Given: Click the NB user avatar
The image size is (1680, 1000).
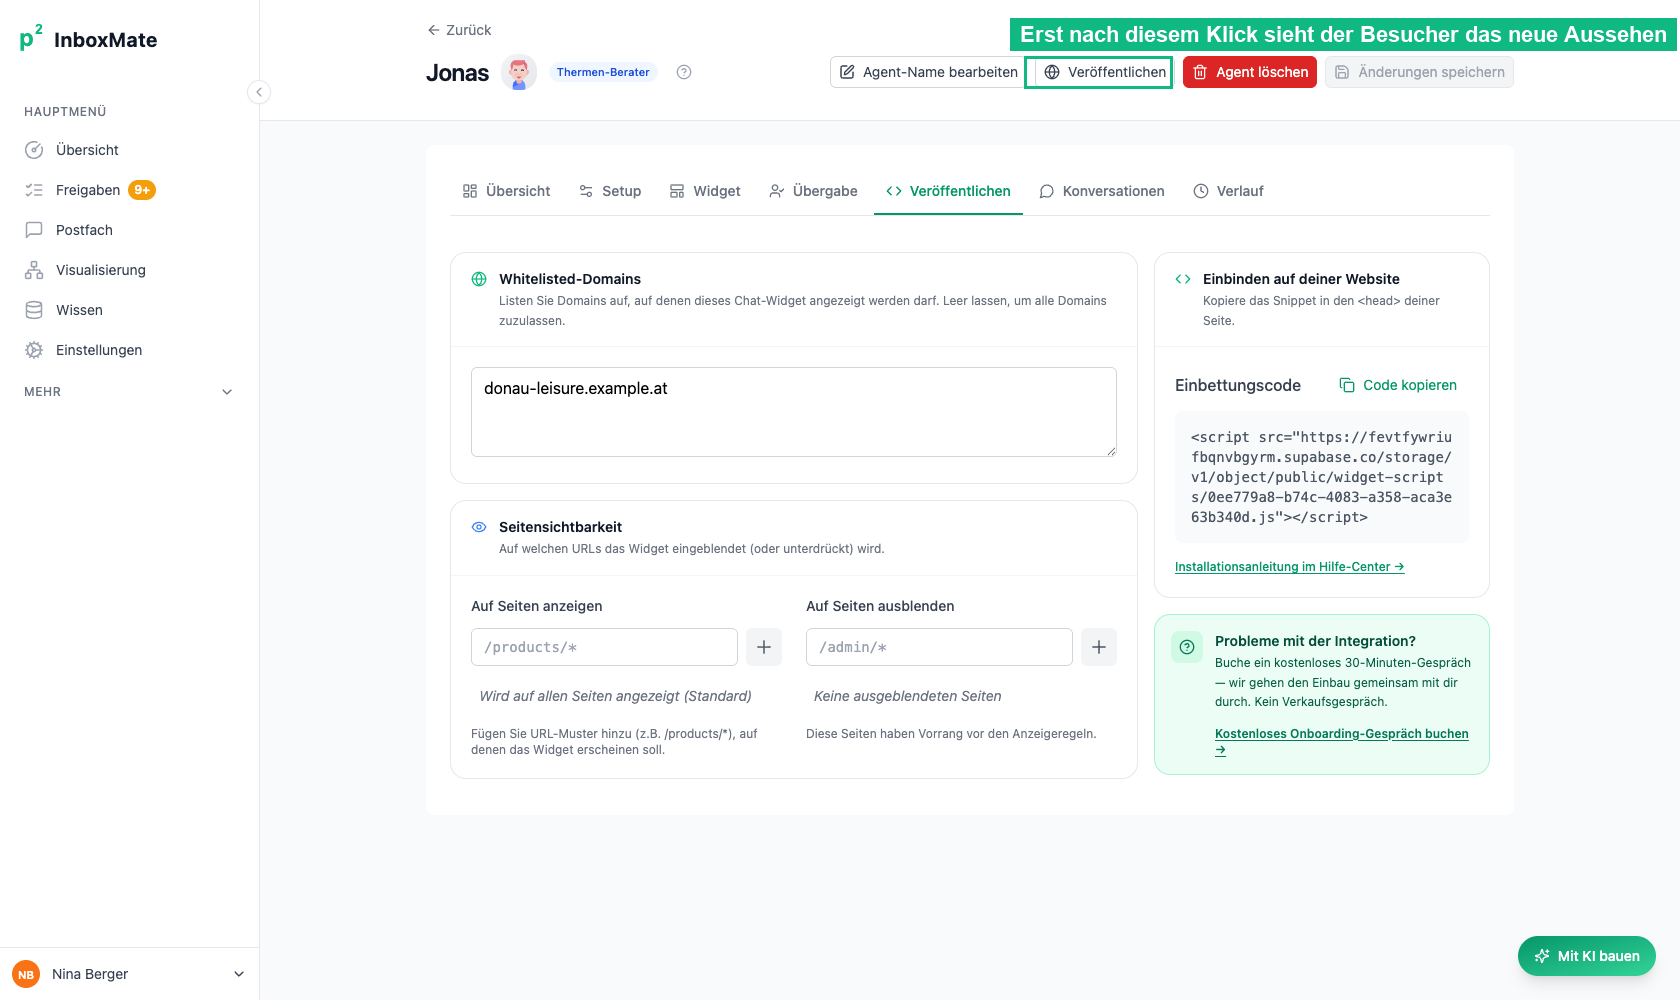Looking at the screenshot, I should (x=26, y=974).
